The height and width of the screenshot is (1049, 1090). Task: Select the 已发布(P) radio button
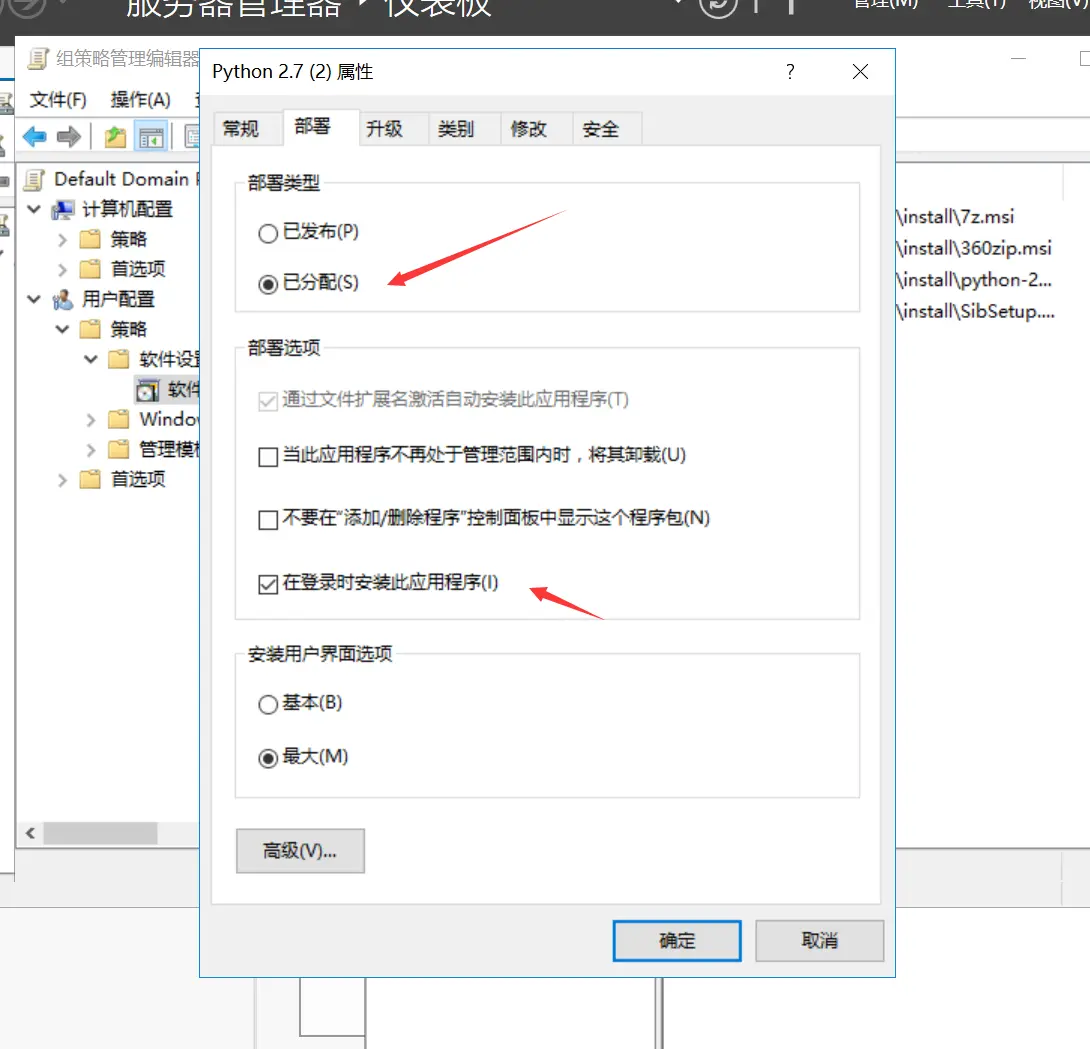point(268,233)
